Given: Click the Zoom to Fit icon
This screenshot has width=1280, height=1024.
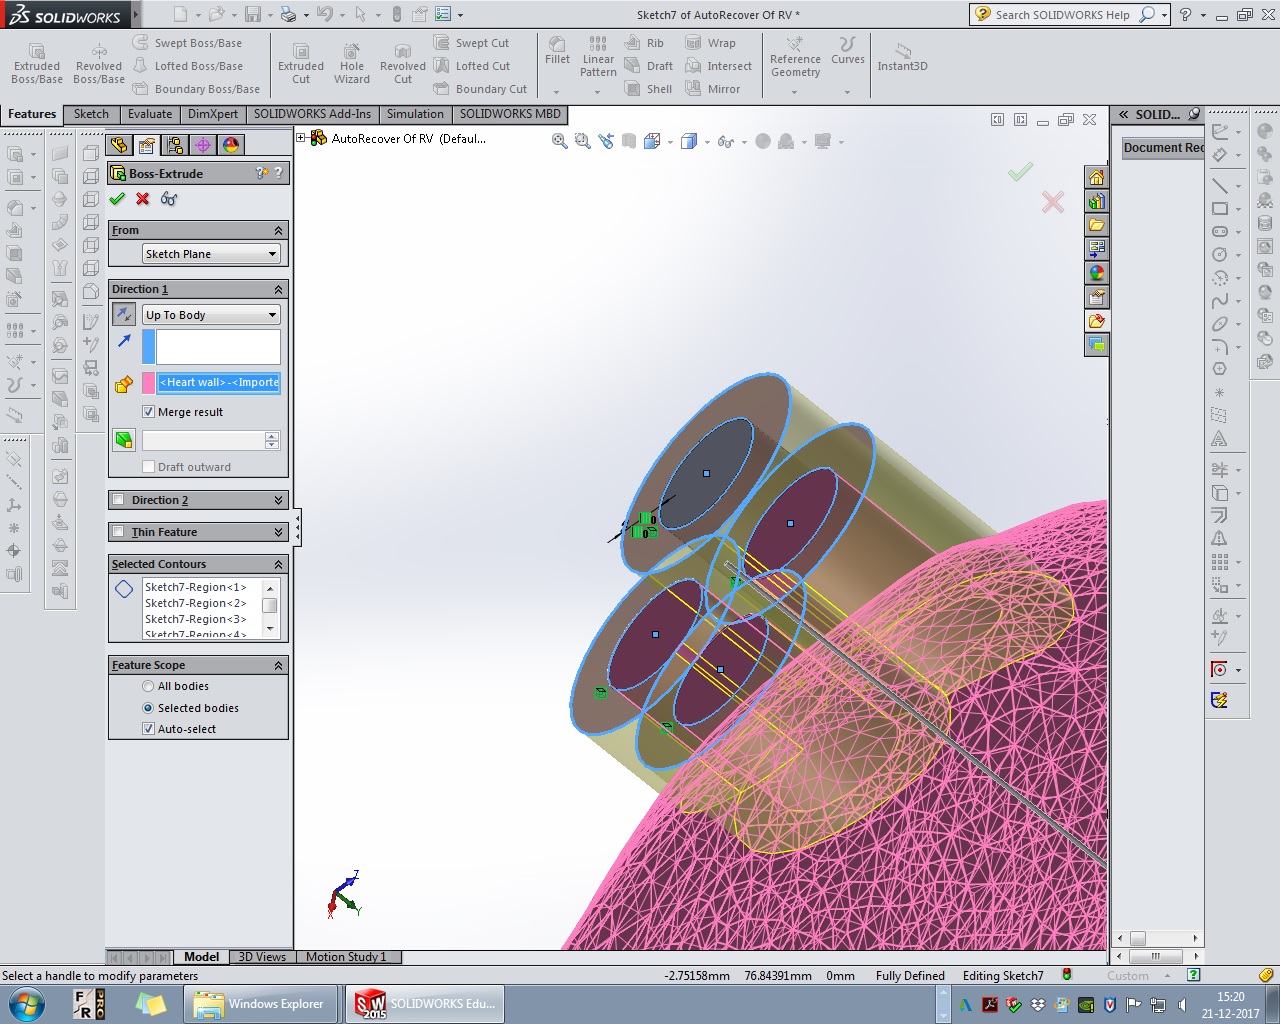Looking at the screenshot, I should tap(560, 142).
